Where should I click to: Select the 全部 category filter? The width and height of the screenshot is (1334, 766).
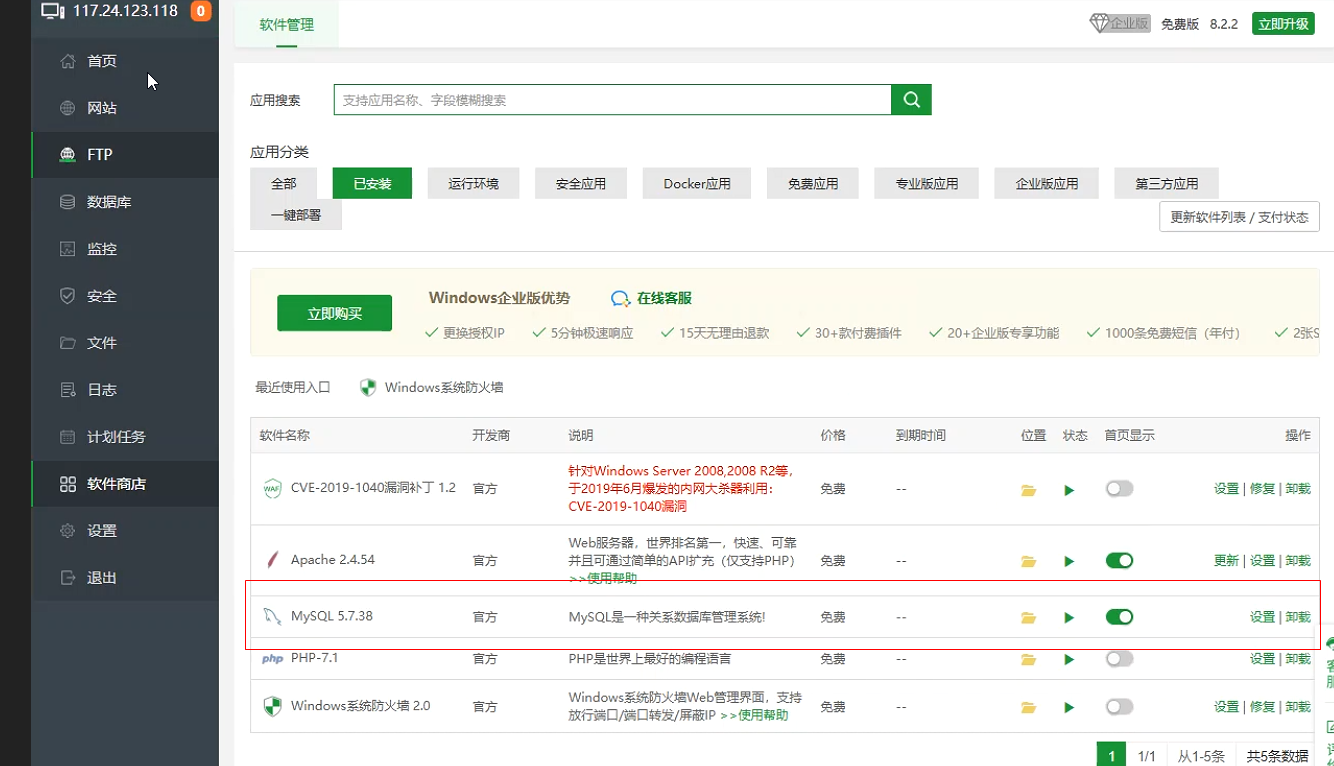[283, 184]
